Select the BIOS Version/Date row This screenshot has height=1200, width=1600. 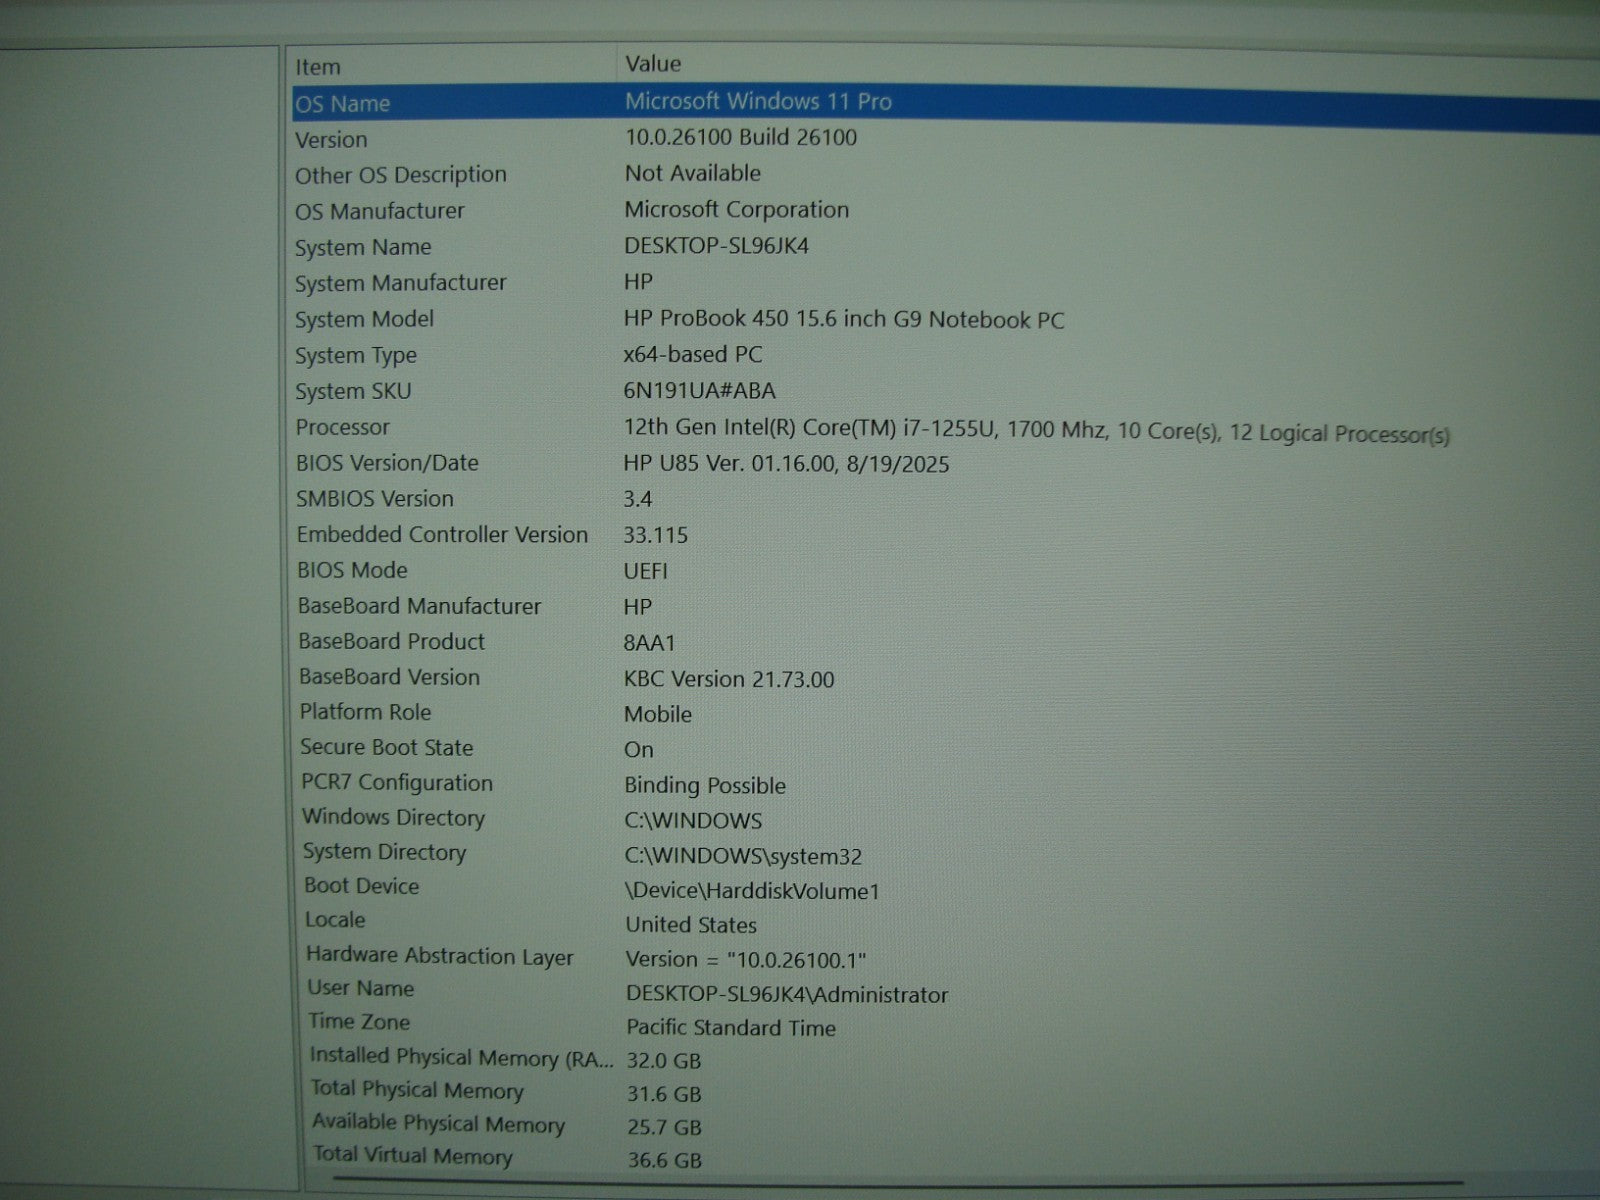(387, 463)
